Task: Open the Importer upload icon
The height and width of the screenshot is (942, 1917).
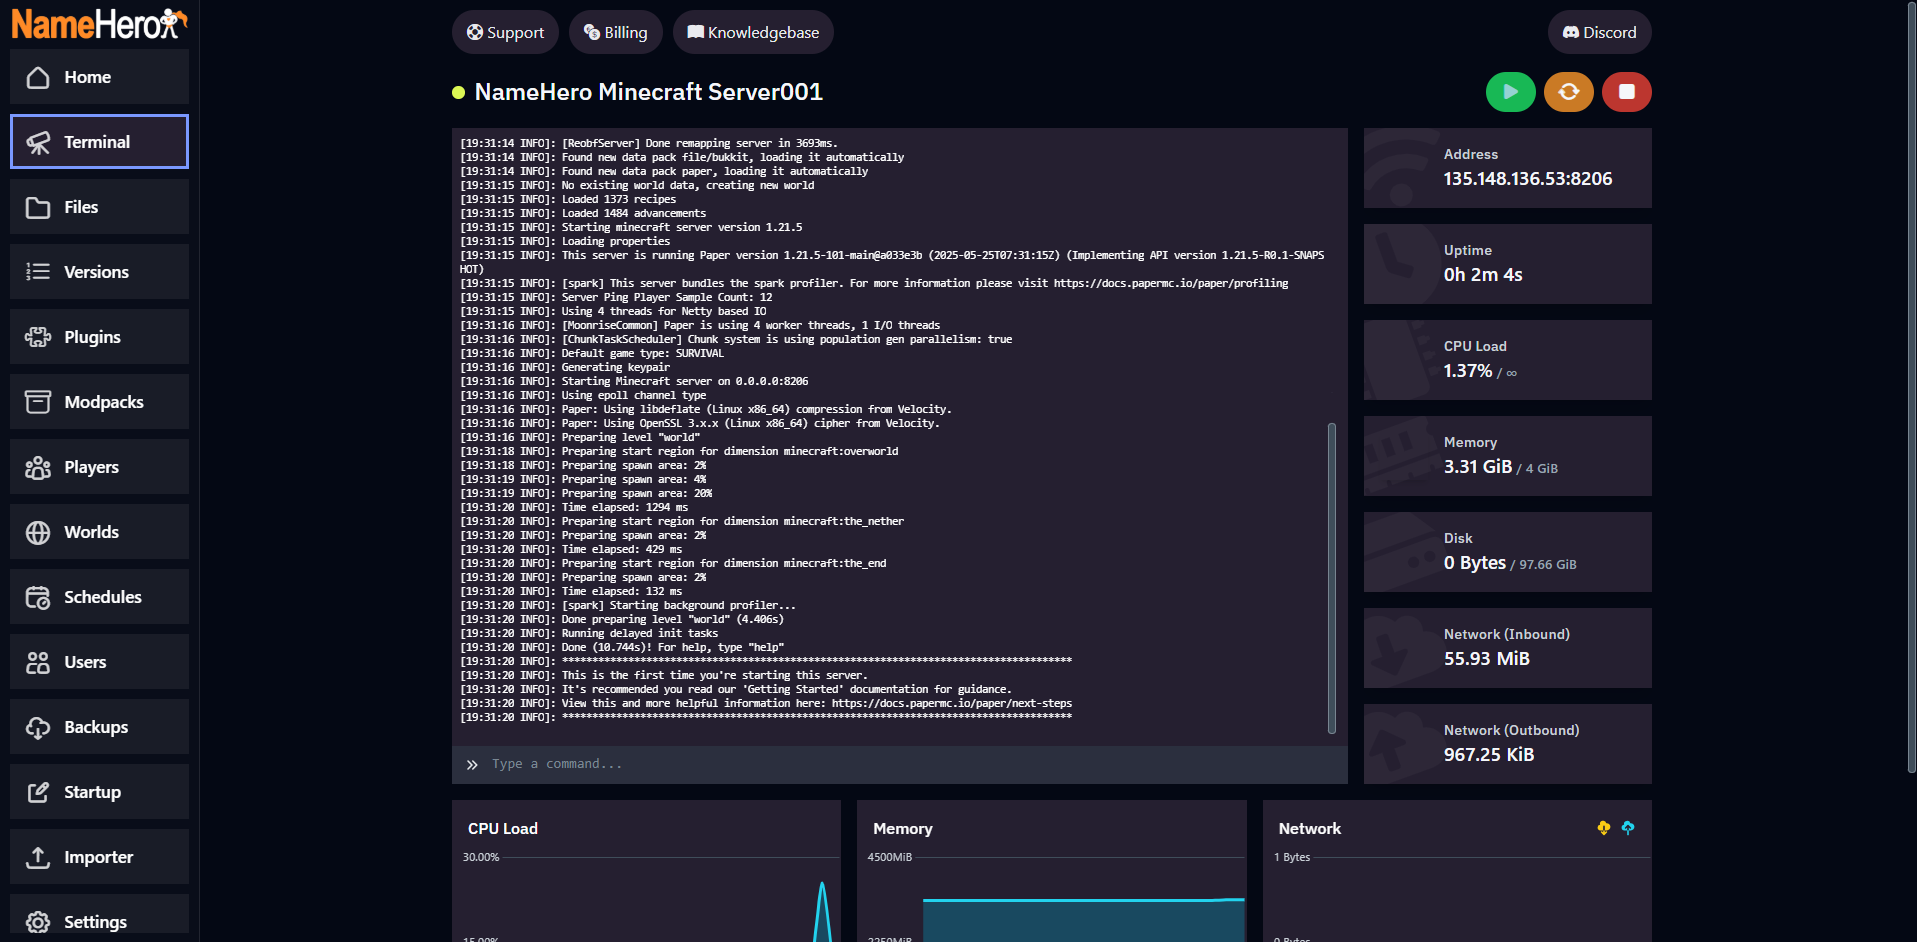Action: point(38,857)
